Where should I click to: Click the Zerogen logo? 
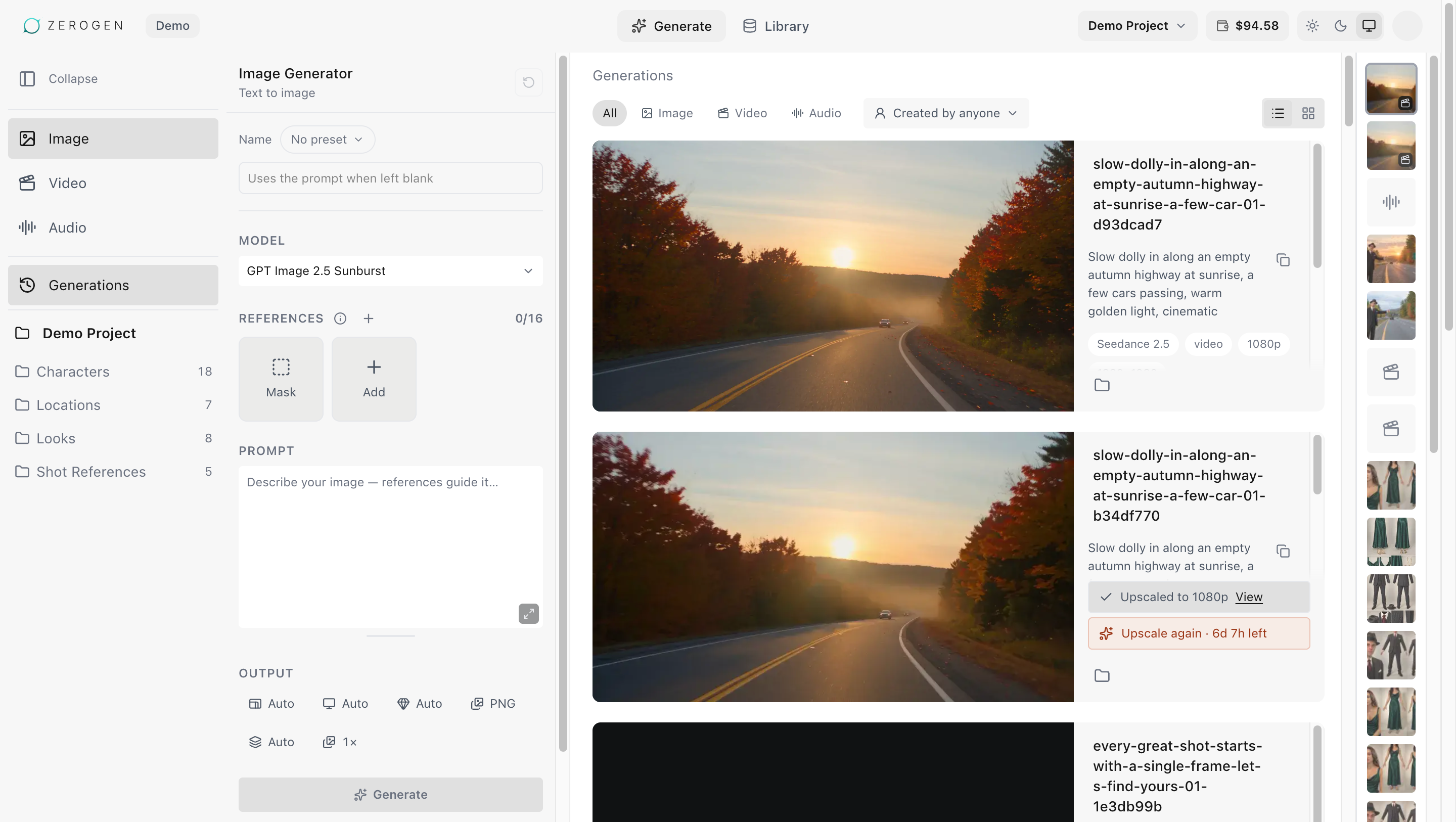click(73, 26)
